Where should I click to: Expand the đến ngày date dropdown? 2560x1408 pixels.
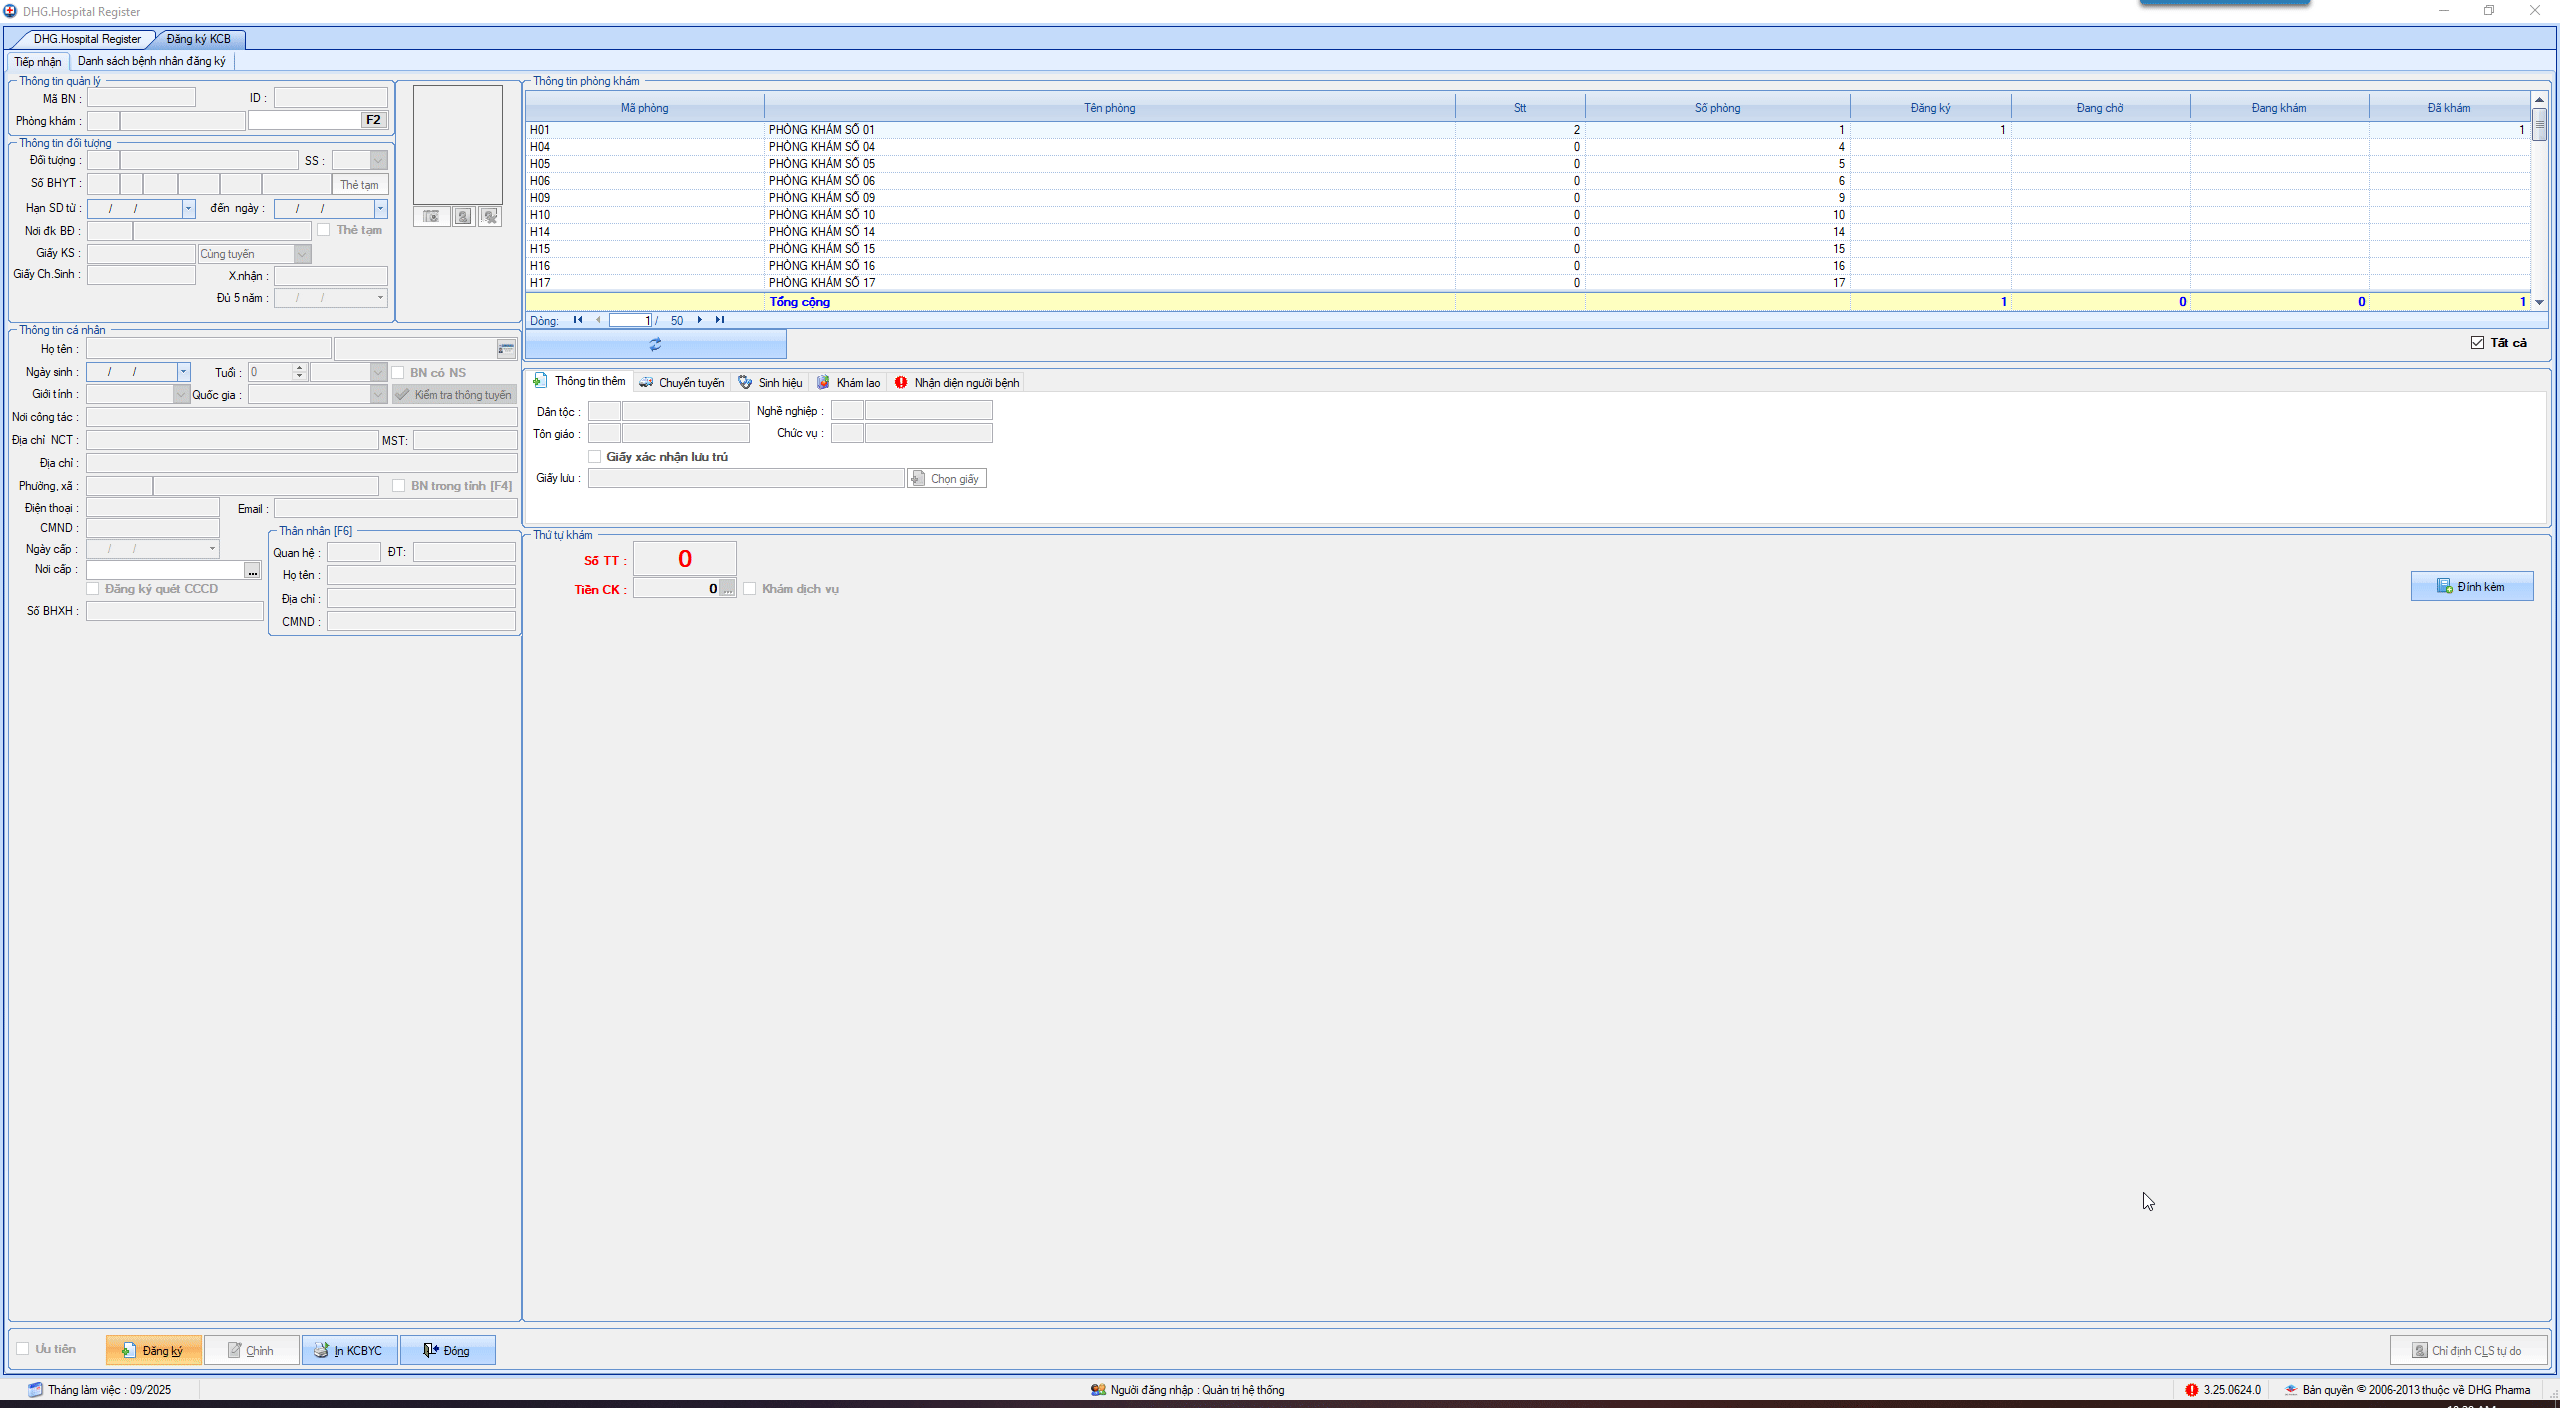pos(380,209)
